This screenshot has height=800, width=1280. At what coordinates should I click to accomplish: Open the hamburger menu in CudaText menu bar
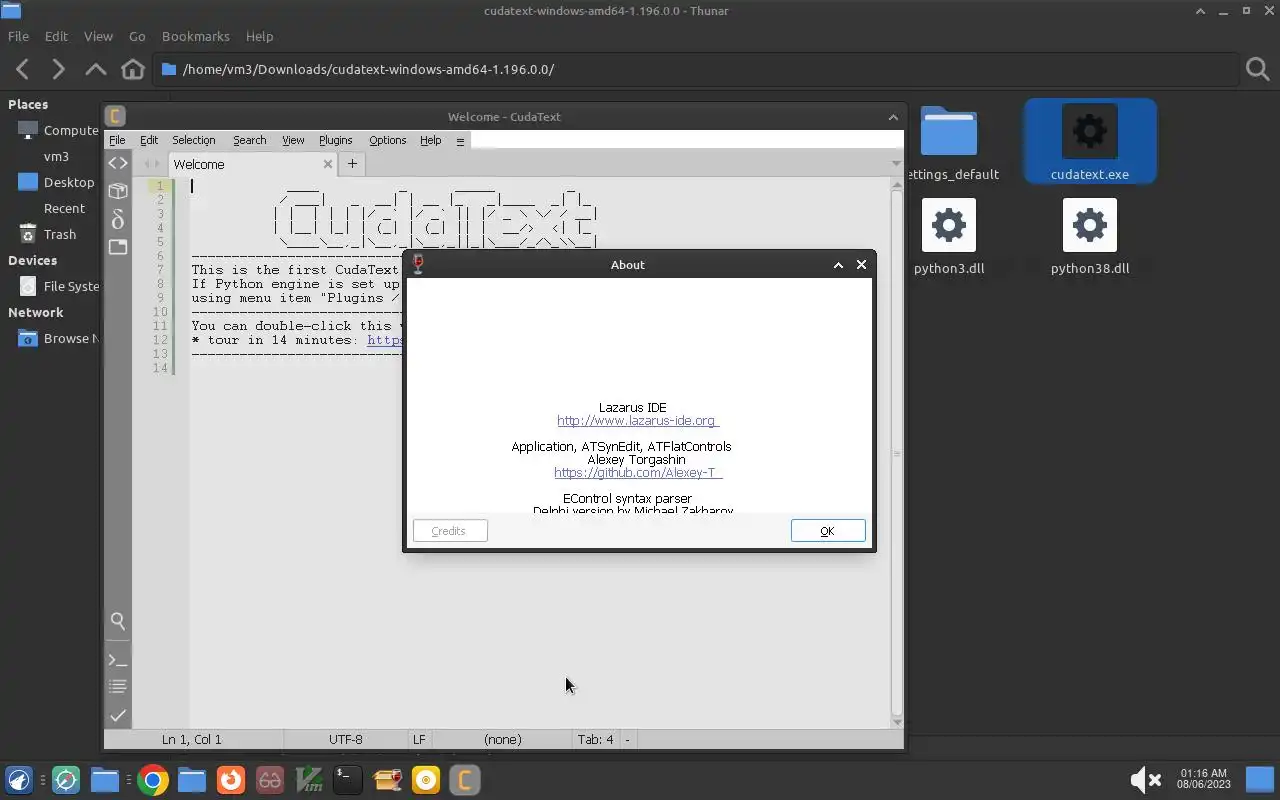(460, 140)
